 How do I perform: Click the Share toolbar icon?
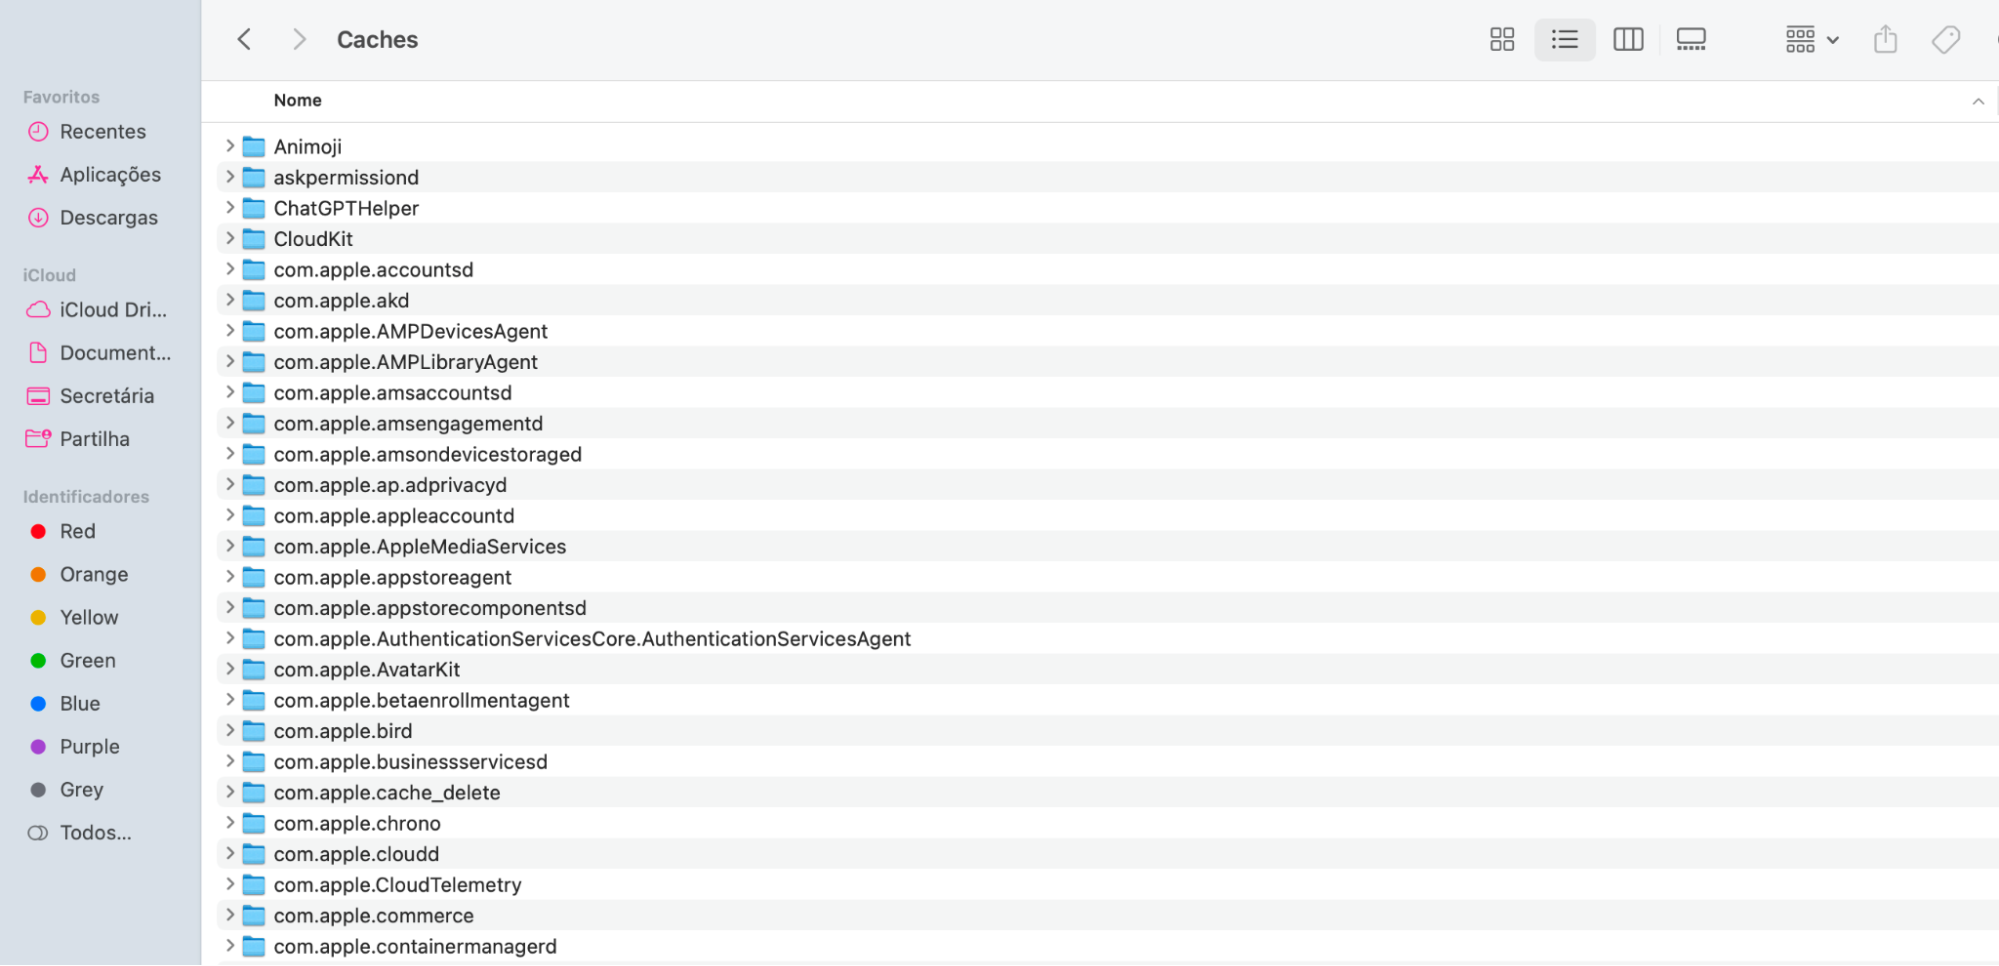(1885, 40)
